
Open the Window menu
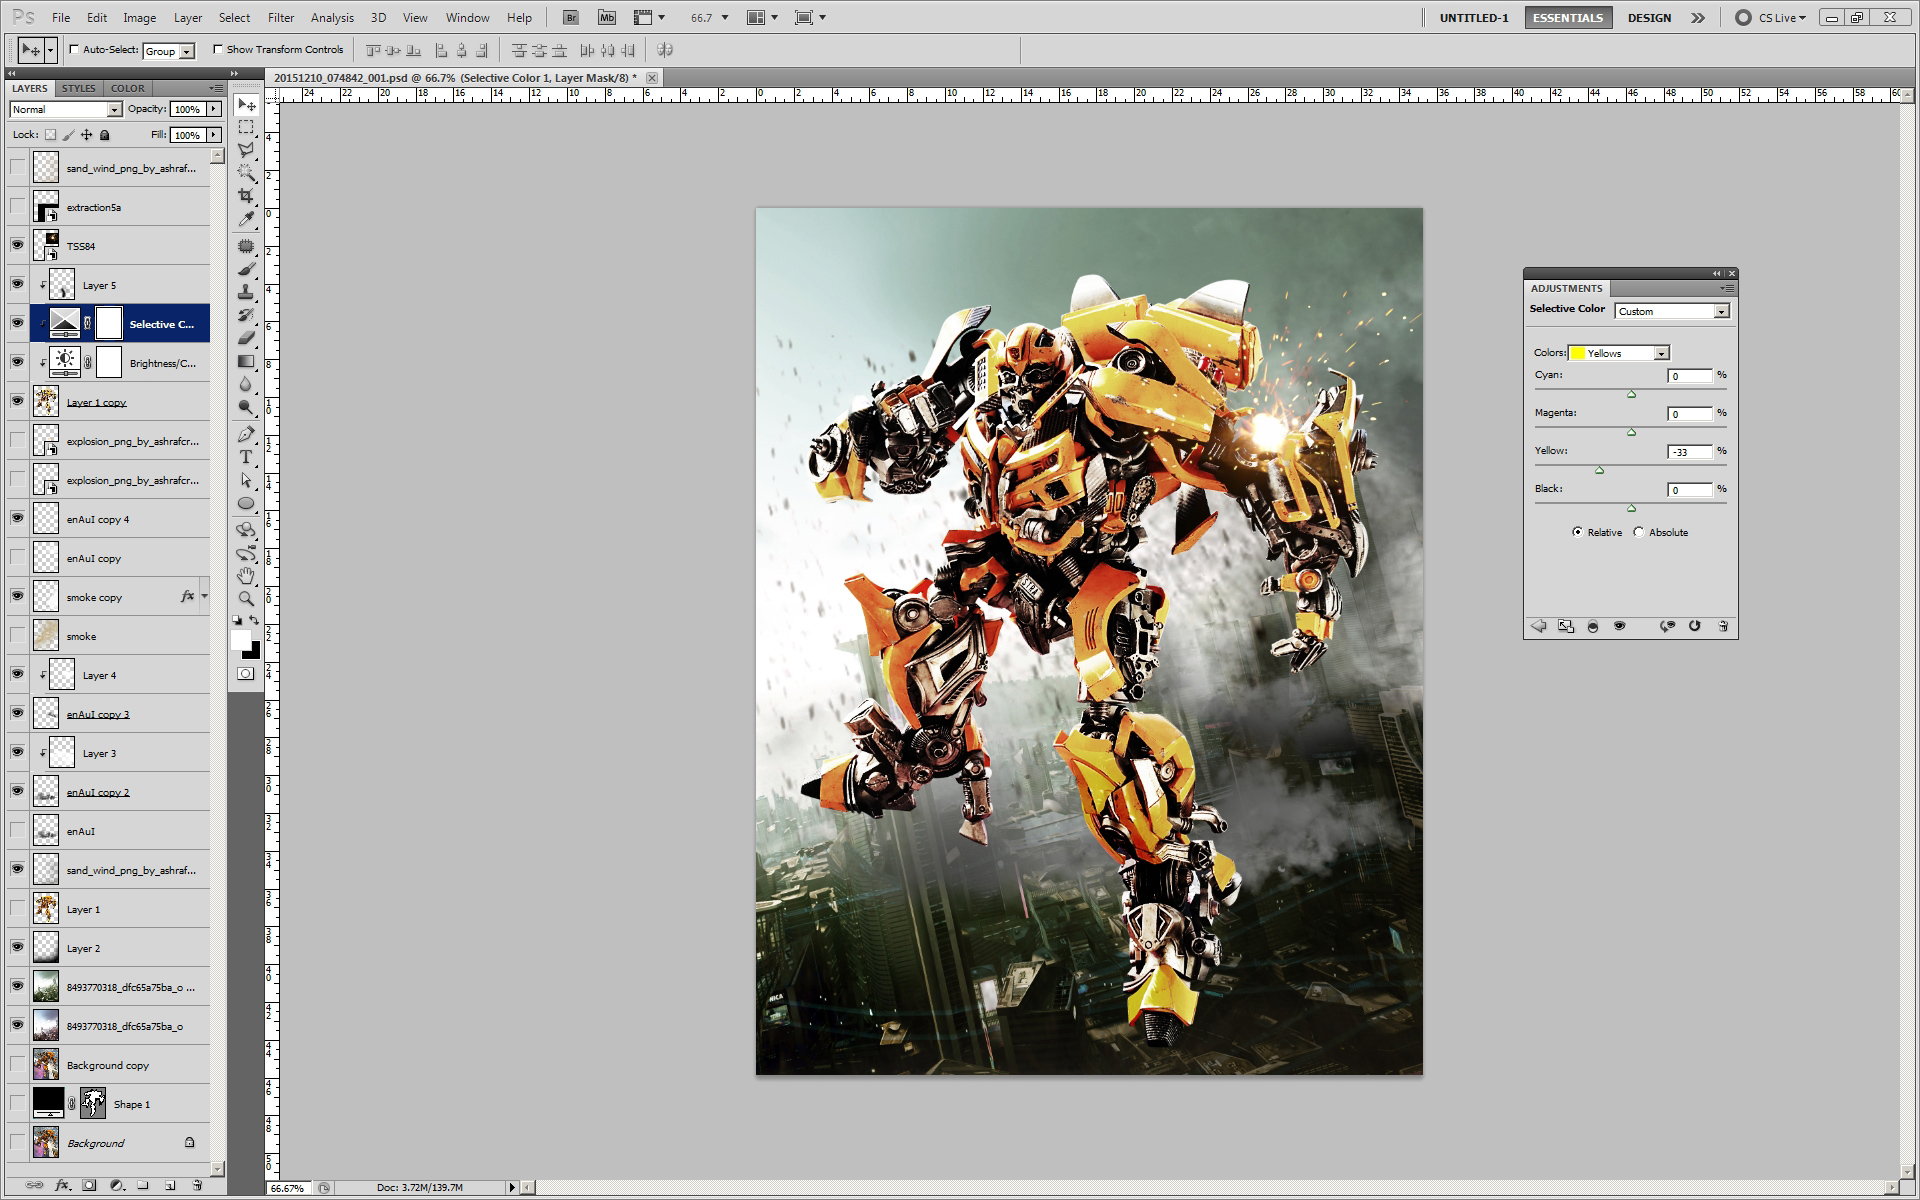467,17
